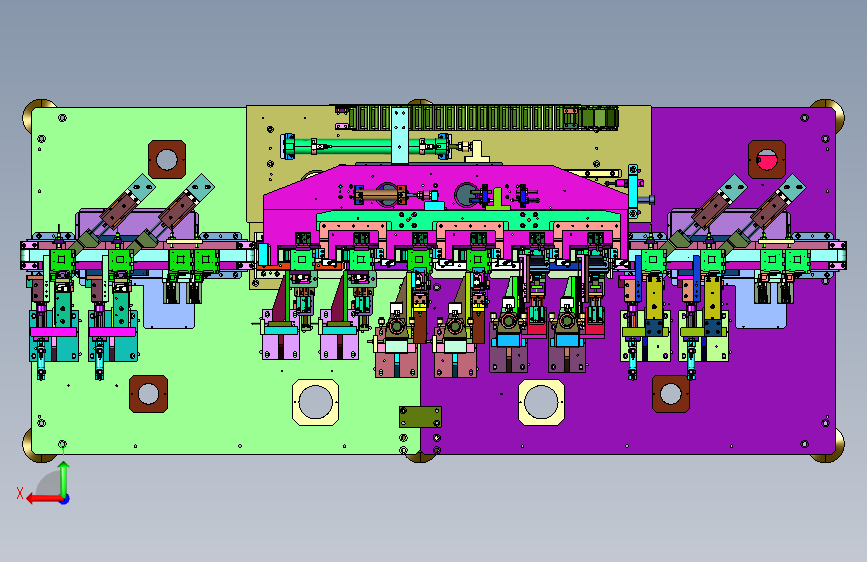
Task: Select the dark green cable drag chain
Action: (483, 118)
